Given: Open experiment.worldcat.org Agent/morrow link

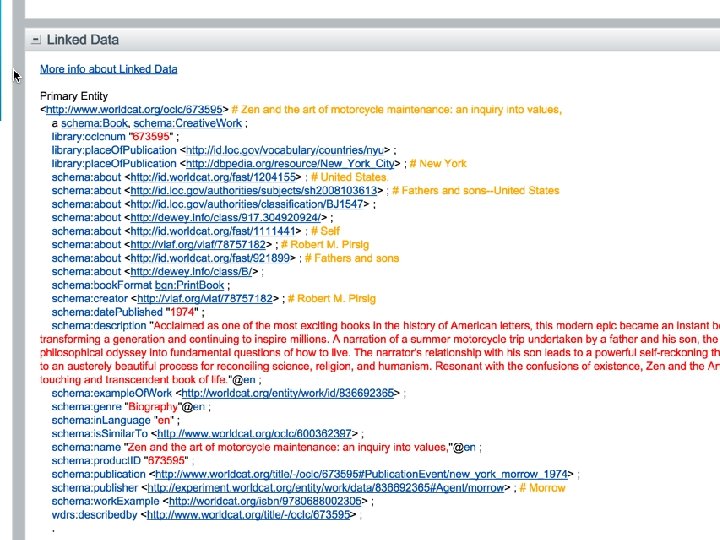Looking at the screenshot, I should tap(326, 488).
